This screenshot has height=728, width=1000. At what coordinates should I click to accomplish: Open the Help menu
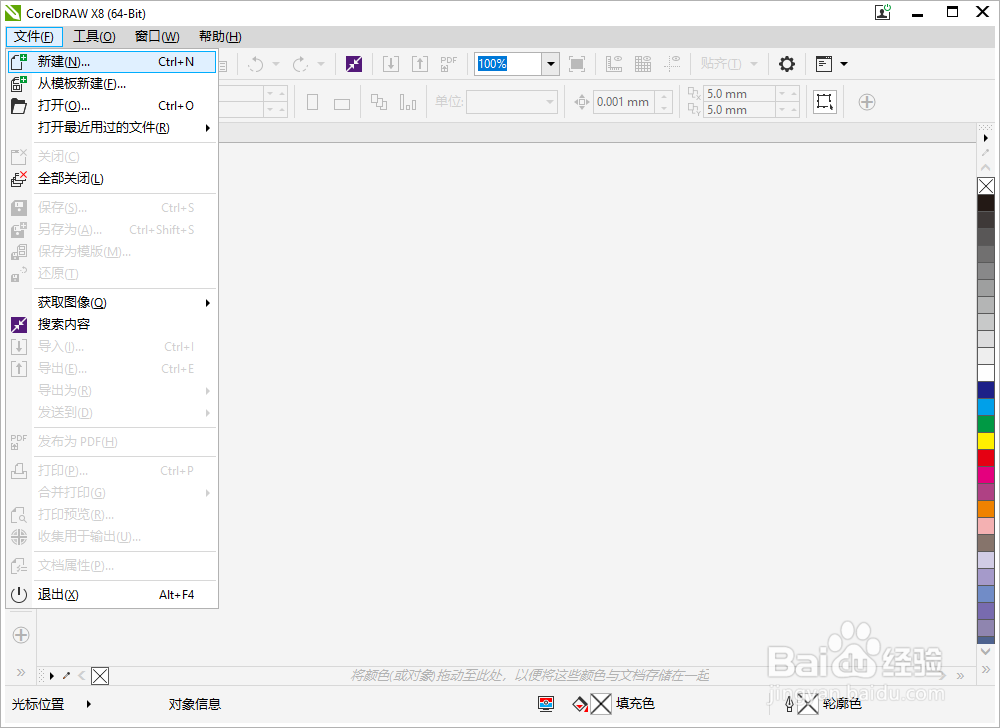(x=220, y=36)
